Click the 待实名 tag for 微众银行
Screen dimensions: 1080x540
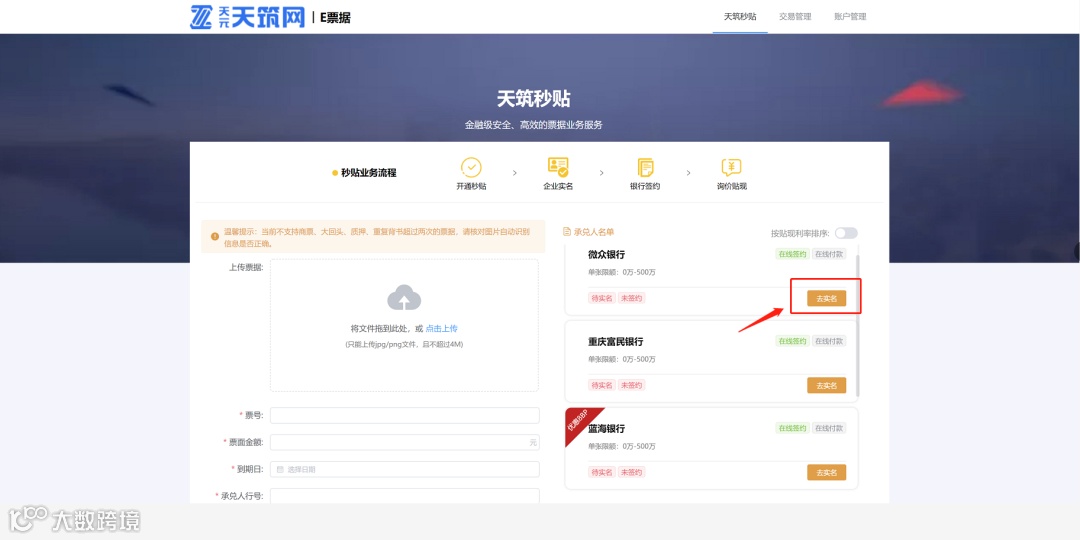[601, 298]
